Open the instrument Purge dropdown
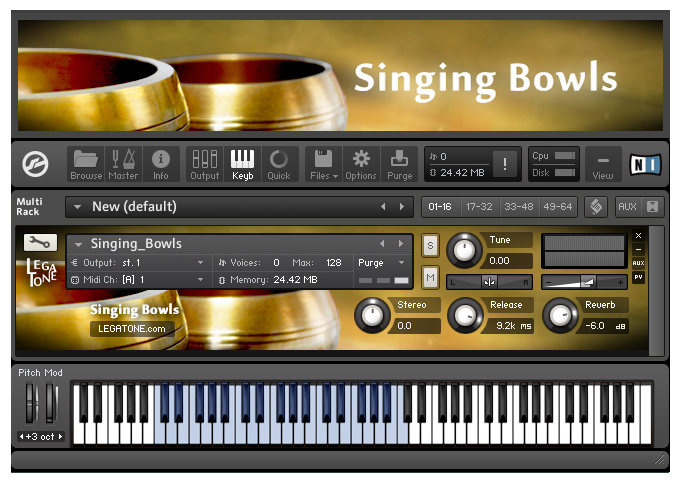The height and width of the screenshot is (480, 680). pyautogui.click(x=381, y=263)
